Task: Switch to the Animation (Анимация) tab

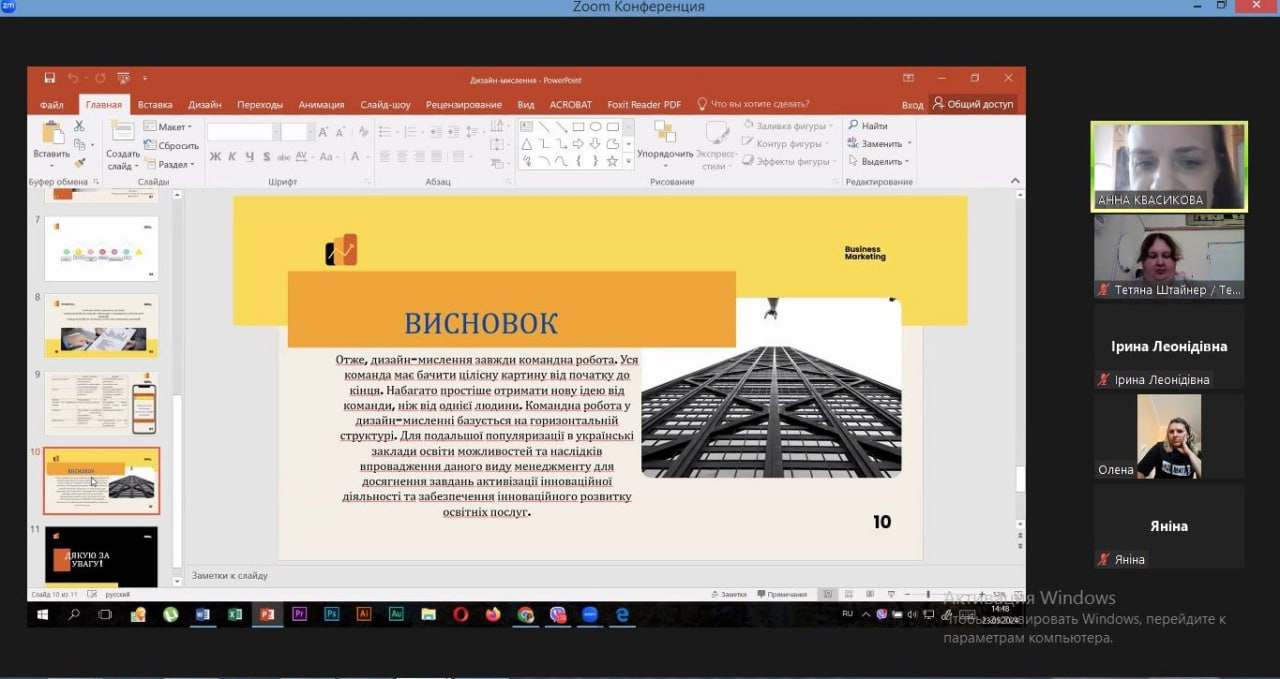Action: point(321,104)
